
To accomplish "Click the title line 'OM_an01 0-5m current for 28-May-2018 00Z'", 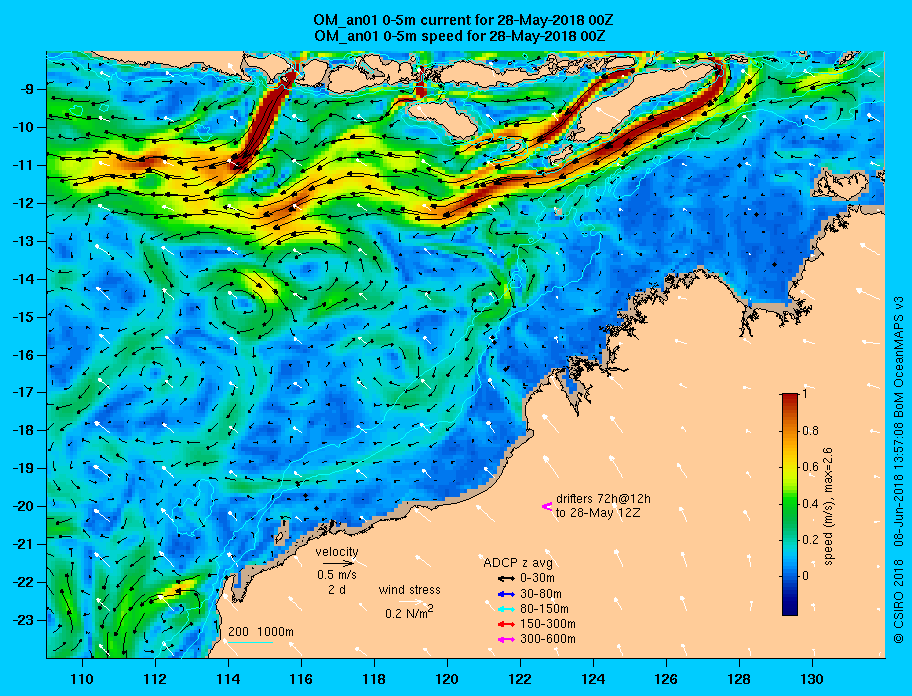I will point(463,20).
